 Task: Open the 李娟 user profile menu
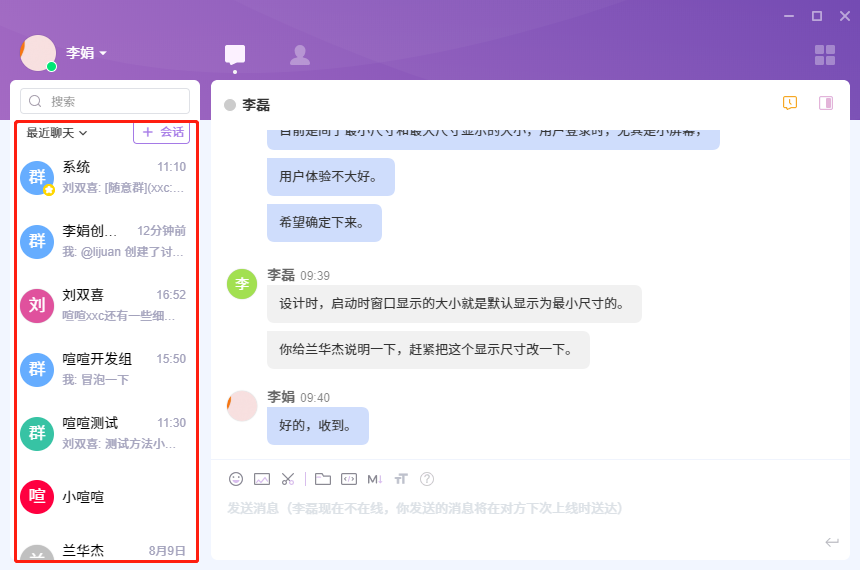click(x=86, y=53)
